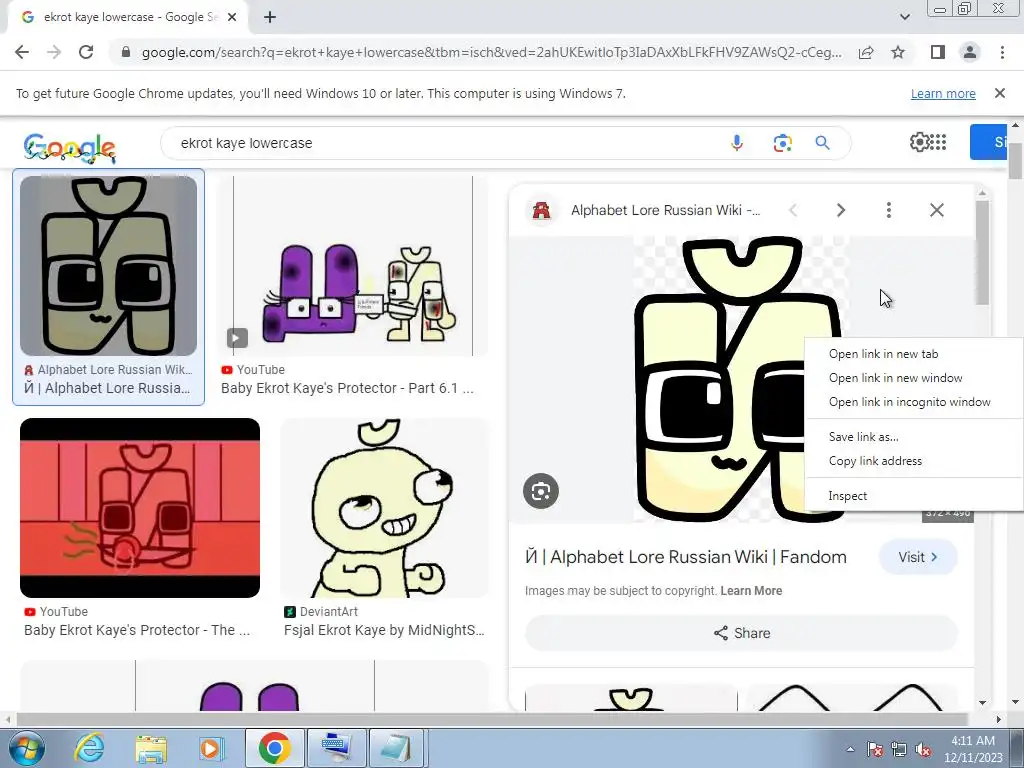
Task: Click the network tray icon
Action: tap(899, 749)
